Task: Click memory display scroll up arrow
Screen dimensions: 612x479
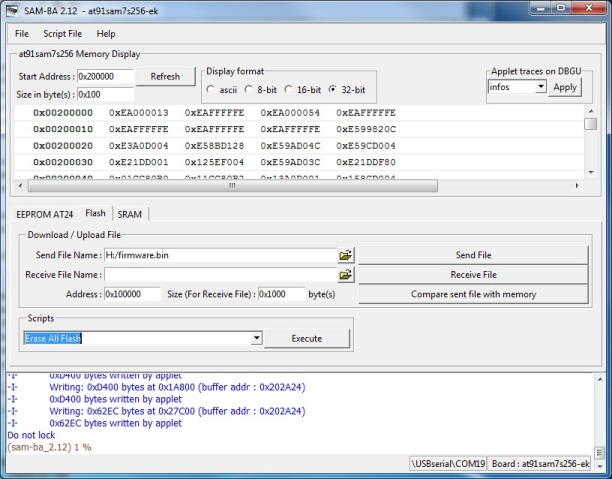Action: [591, 111]
